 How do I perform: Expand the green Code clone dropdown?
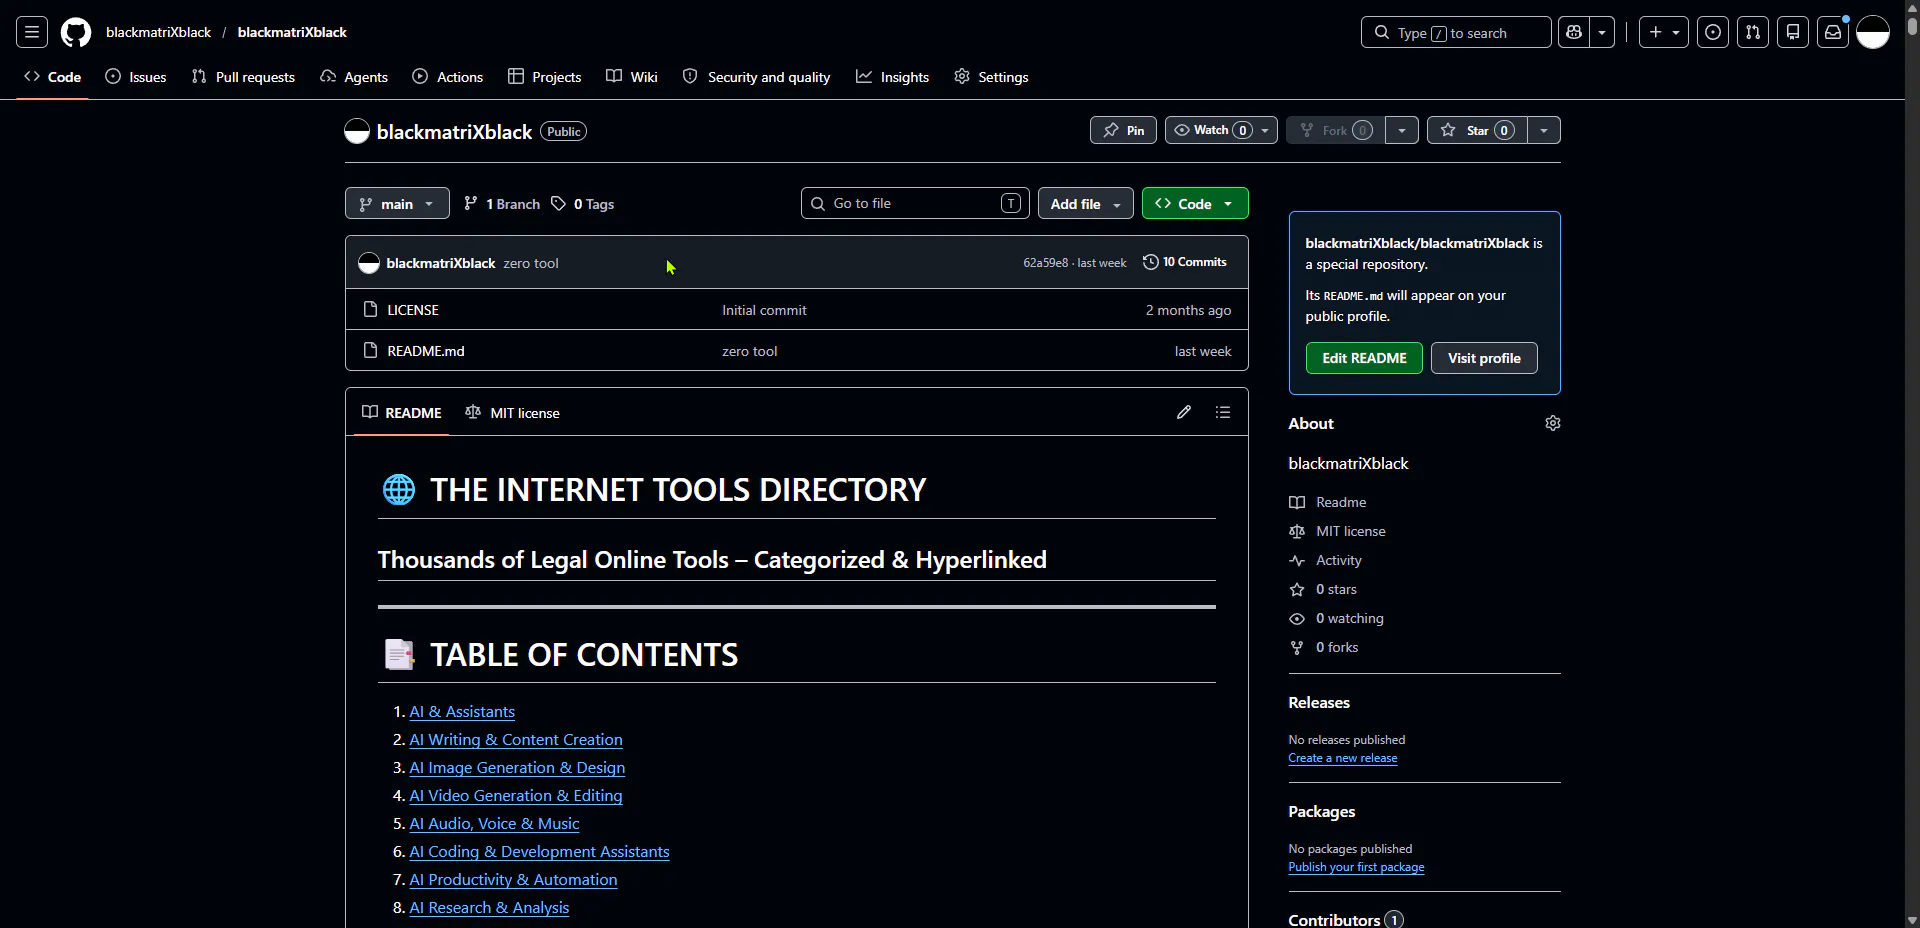1195,203
